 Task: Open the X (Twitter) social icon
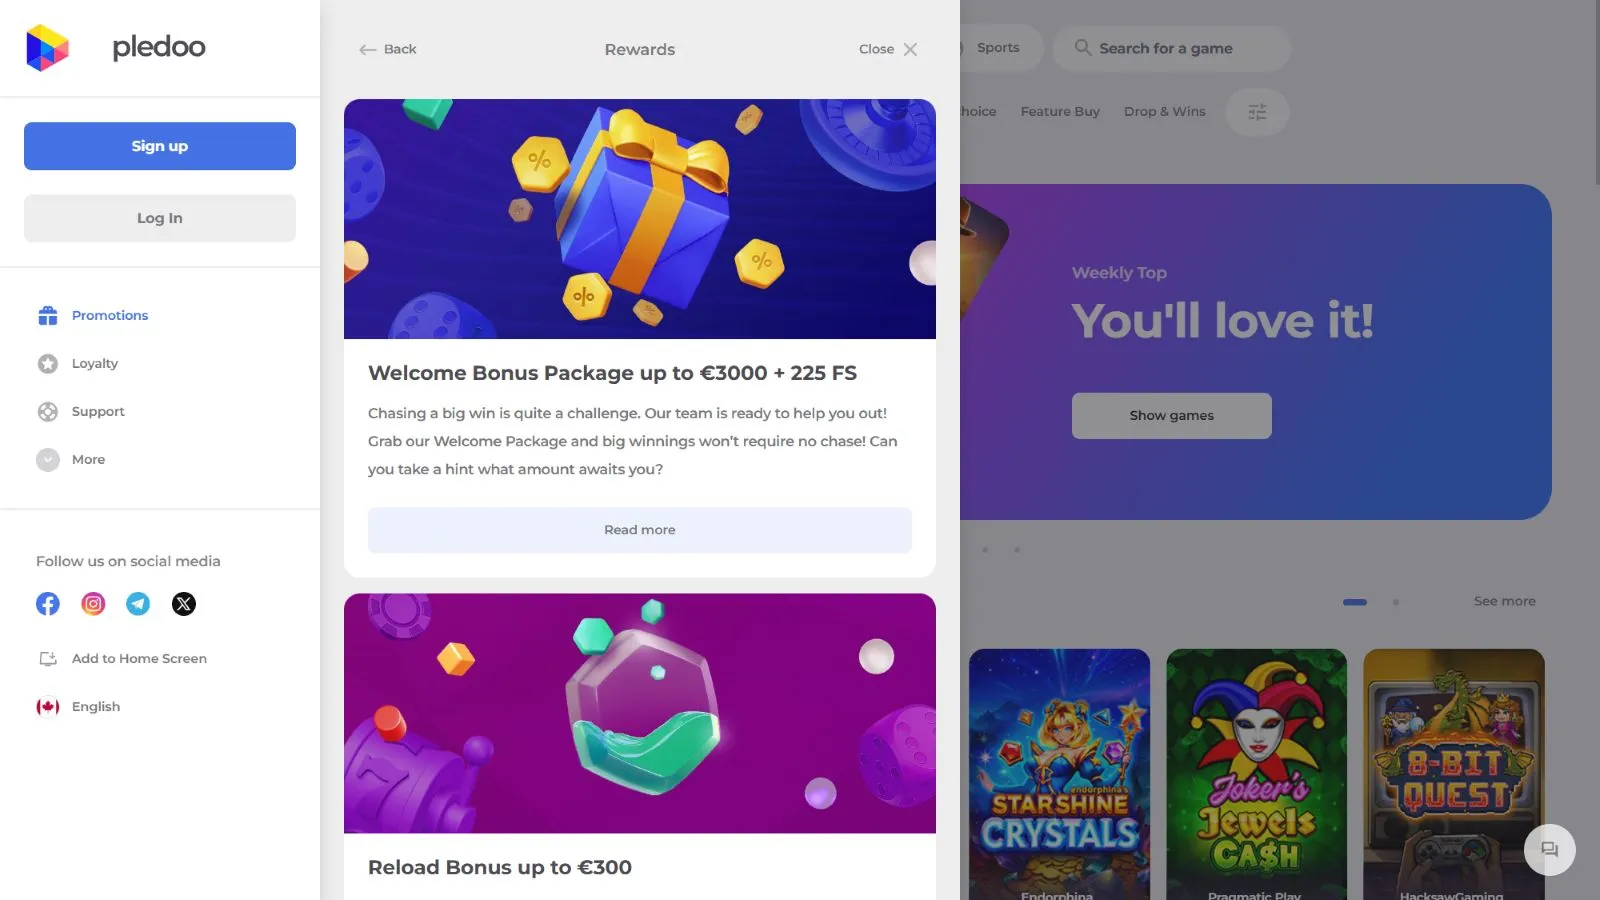pyautogui.click(x=184, y=604)
